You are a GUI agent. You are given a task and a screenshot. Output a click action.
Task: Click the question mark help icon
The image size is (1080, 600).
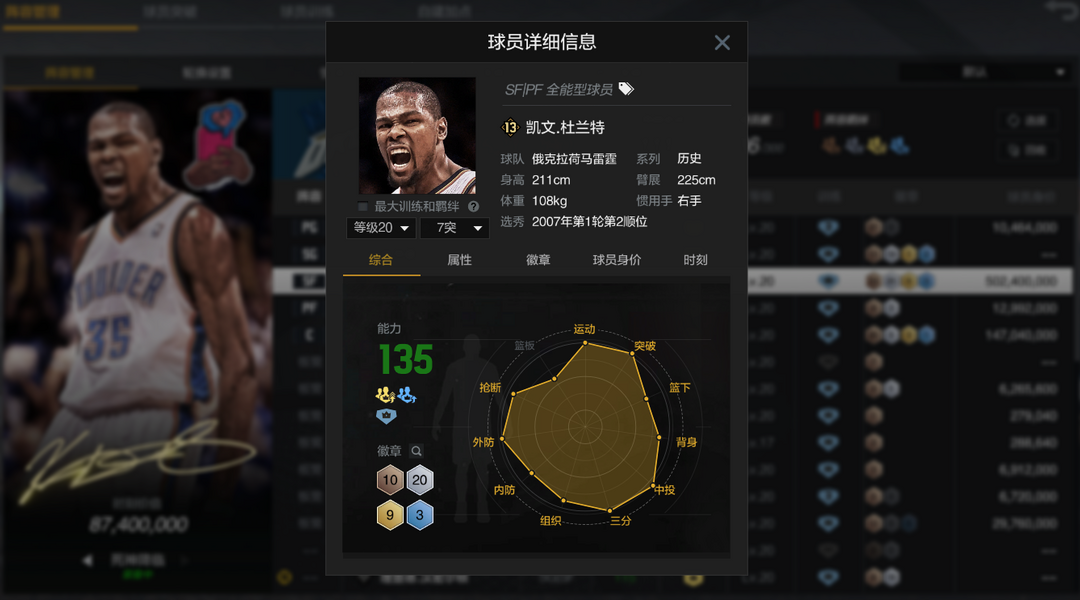pos(473,206)
